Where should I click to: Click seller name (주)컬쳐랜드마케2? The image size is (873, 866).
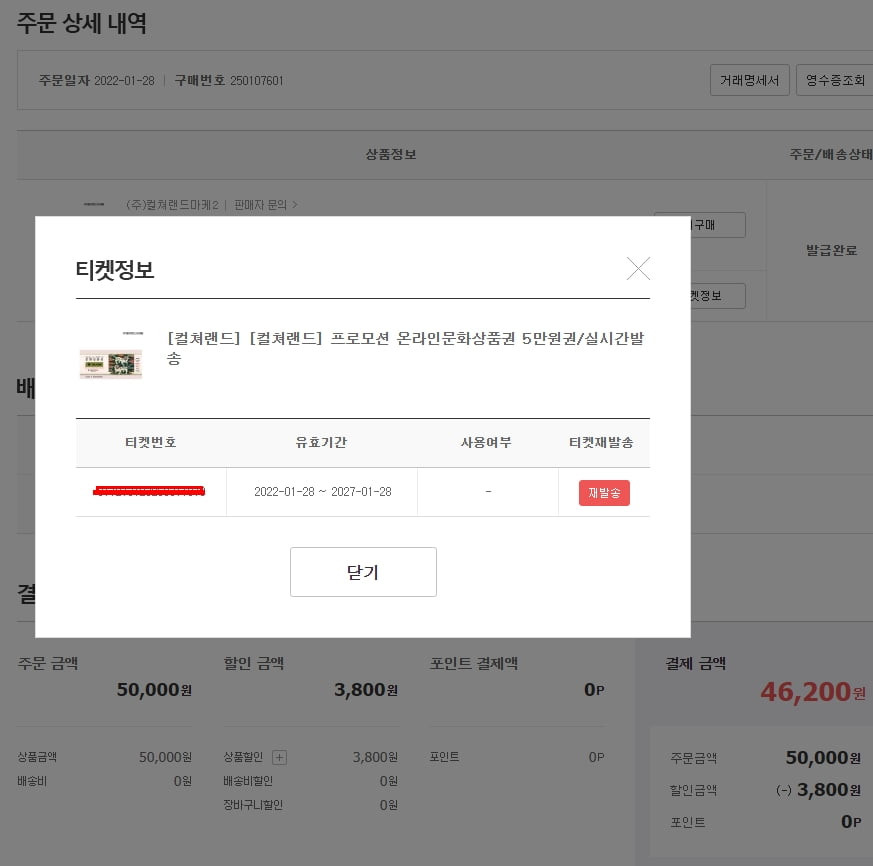click(172, 205)
